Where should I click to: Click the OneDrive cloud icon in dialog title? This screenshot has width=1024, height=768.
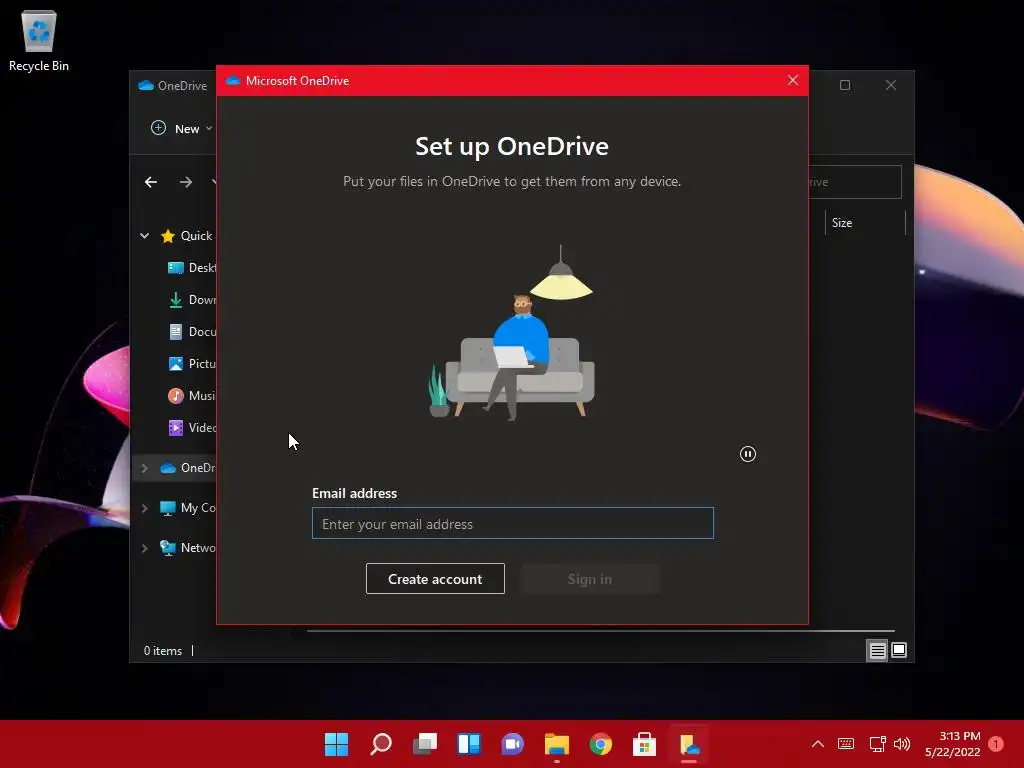(x=233, y=81)
